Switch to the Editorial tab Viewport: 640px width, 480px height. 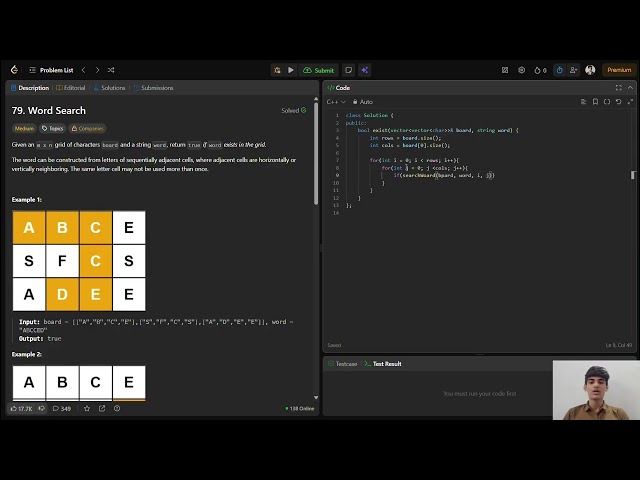pyautogui.click(x=71, y=88)
